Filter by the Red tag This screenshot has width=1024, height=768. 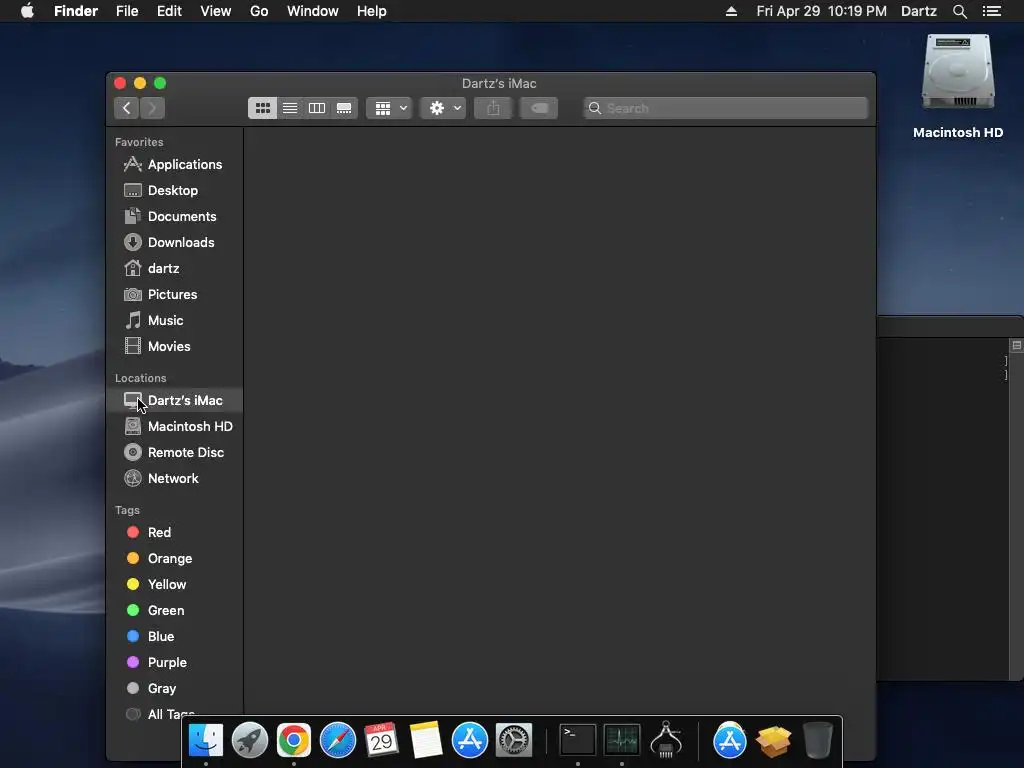pyautogui.click(x=174, y=532)
